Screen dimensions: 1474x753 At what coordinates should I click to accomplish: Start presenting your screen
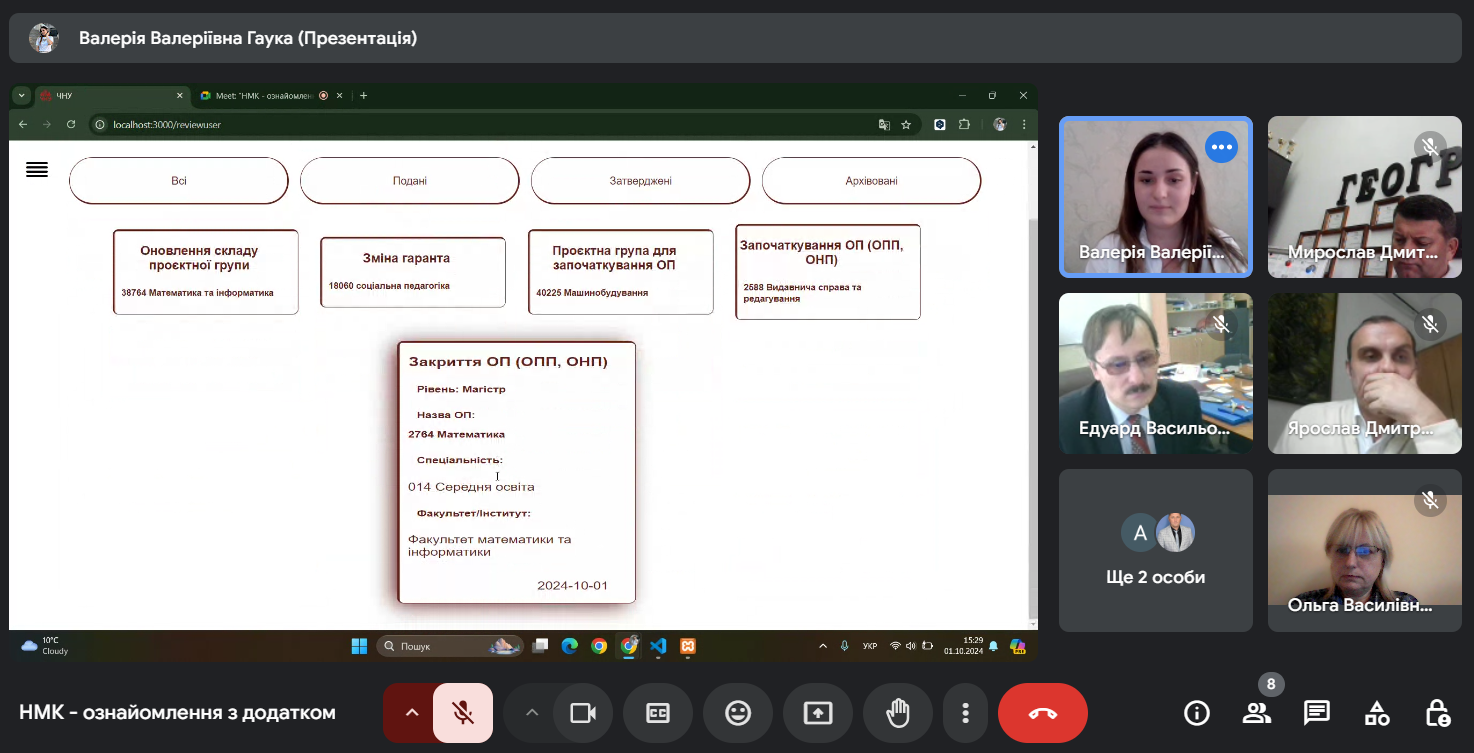click(x=818, y=713)
